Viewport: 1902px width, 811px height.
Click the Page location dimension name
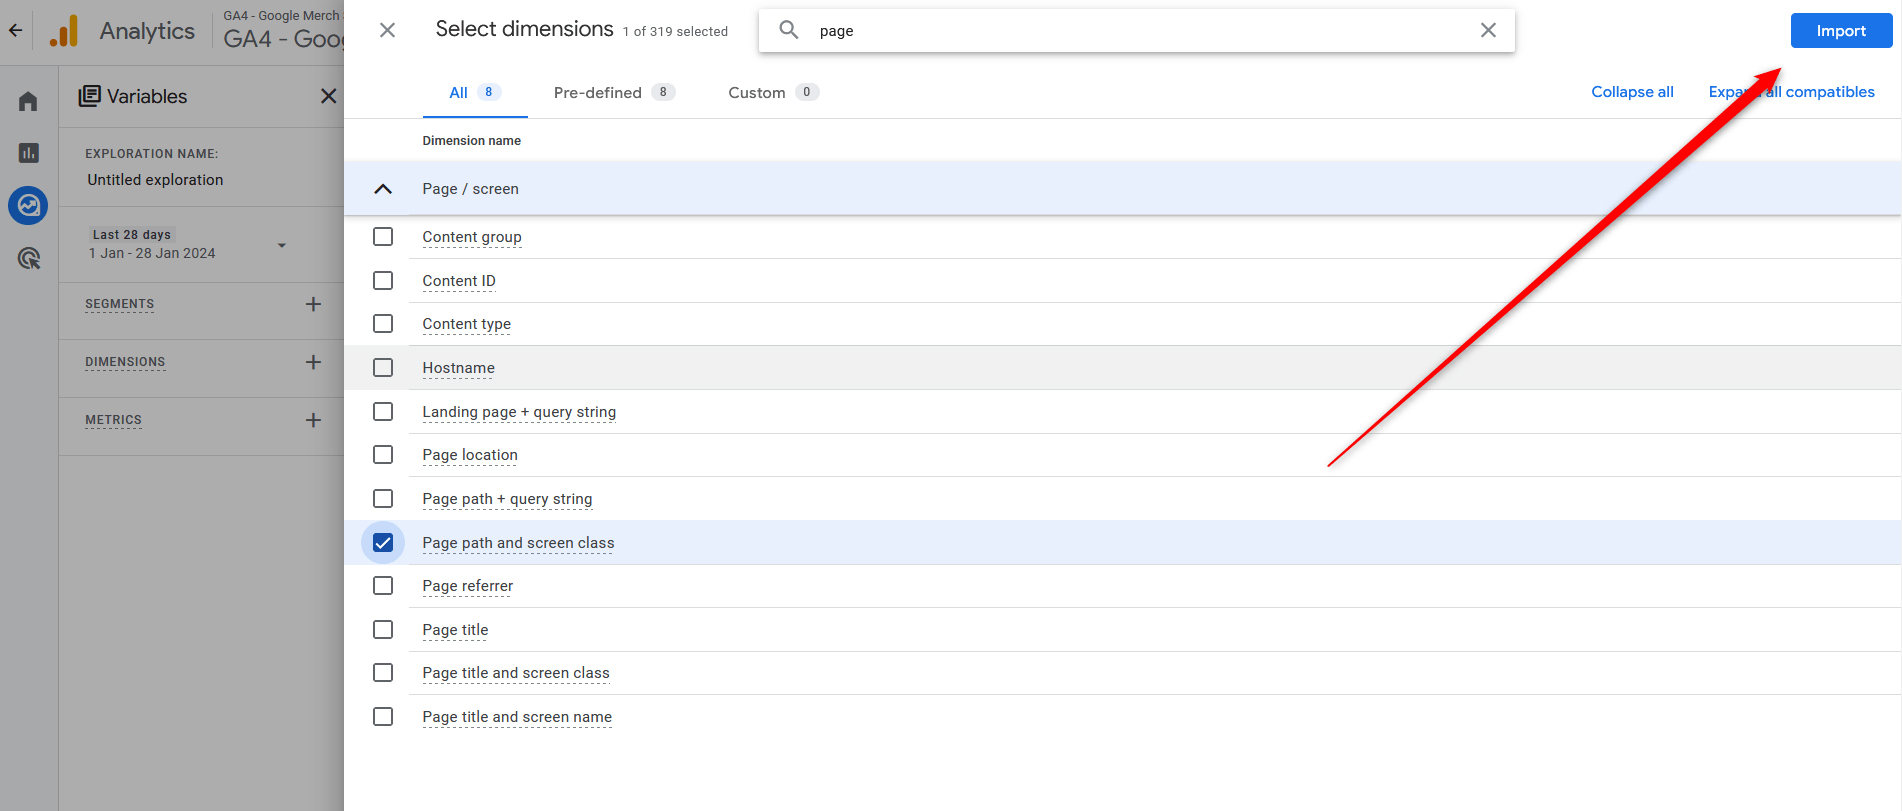point(470,455)
